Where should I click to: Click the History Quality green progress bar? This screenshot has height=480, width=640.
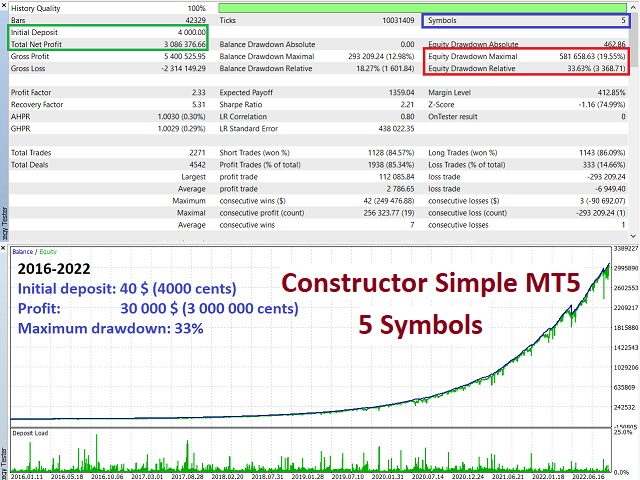click(x=422, y=8)
